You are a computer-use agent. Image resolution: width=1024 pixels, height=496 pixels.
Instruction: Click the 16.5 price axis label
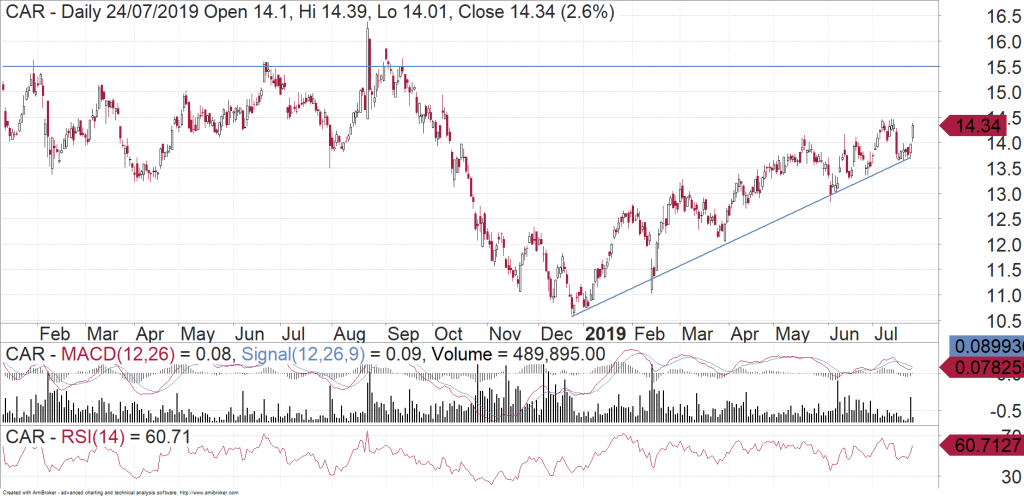(x=988, y=17)
